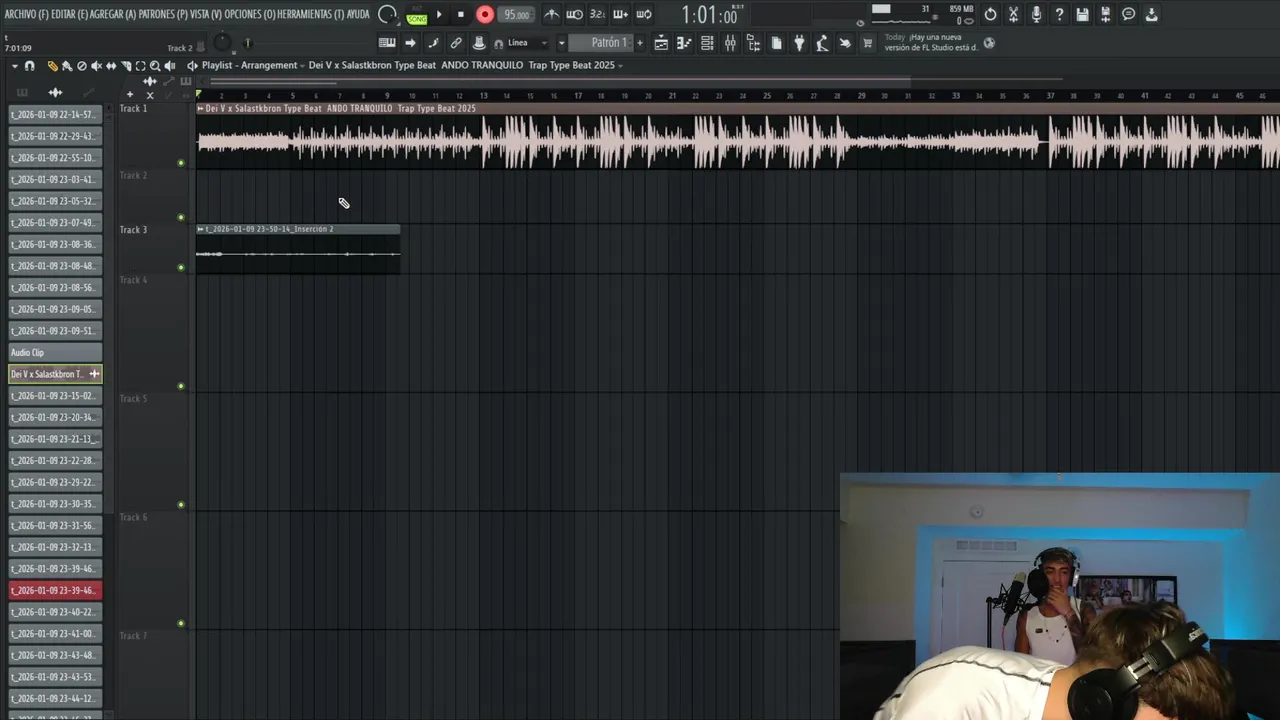Save project with the floppy disk icon
The height and width of the screenshot is (720, 1280).
[x=1082, y=14]
